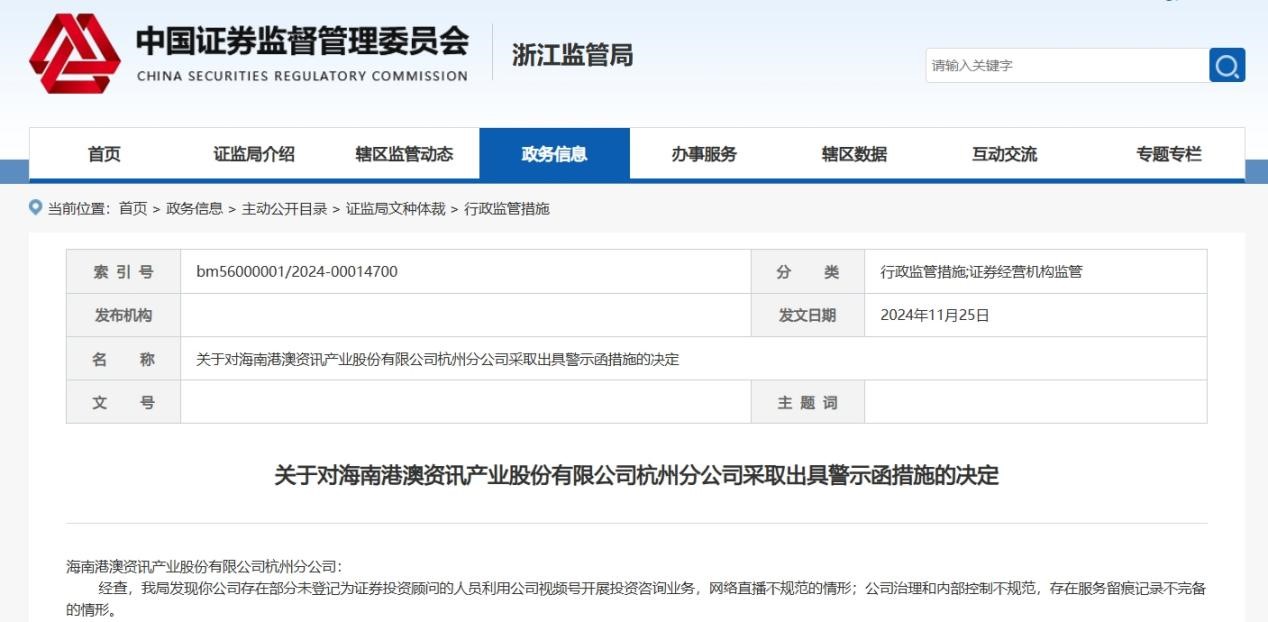Screen dimensions: 1268x622
Task: Click the 首页 breadcrumb link
Action: (133, 208)
